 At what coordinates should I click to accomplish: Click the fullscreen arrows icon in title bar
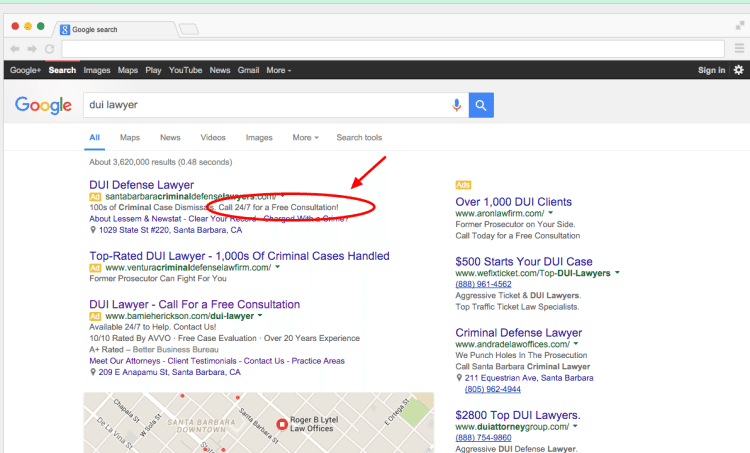click(740, 25)
